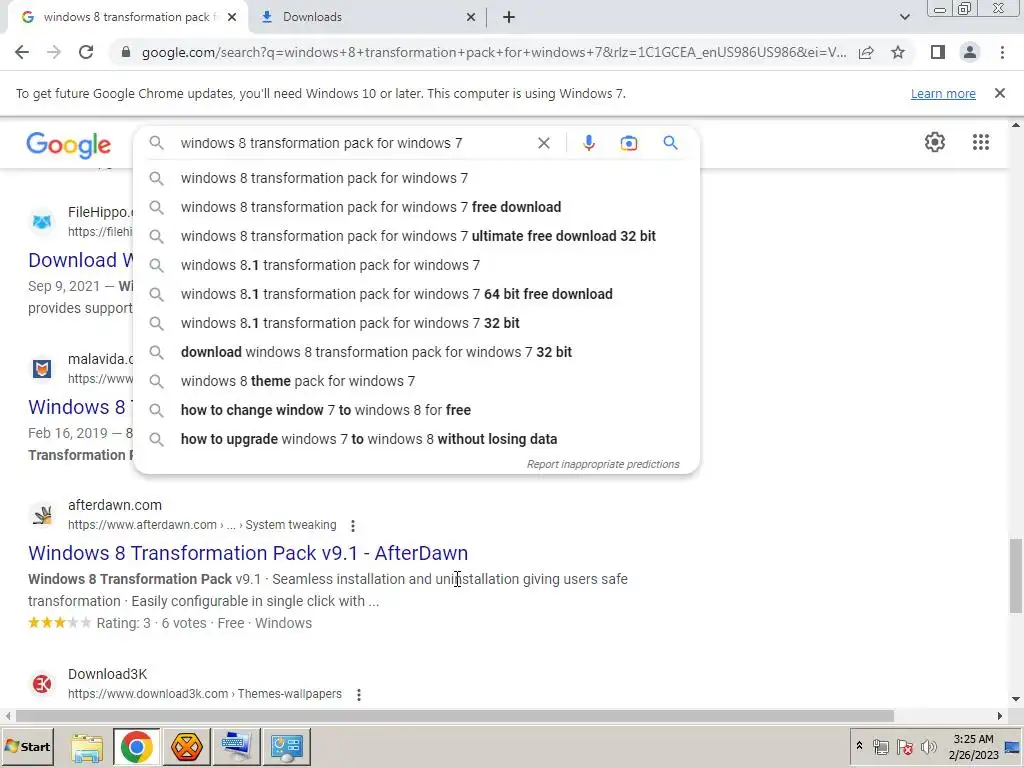Choose suggestion windows 8 theme pack
This screenshot has height=768, width=1024.
pyautogui.click(x=417, y=381)
